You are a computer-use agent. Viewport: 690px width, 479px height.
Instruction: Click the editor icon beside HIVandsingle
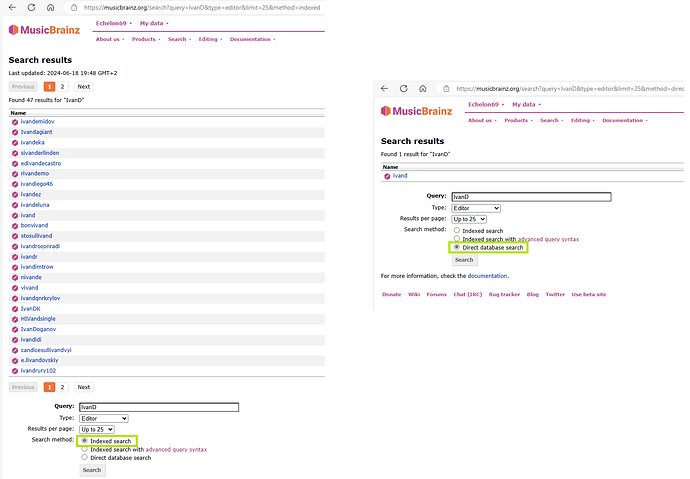[x=15, y=318]
